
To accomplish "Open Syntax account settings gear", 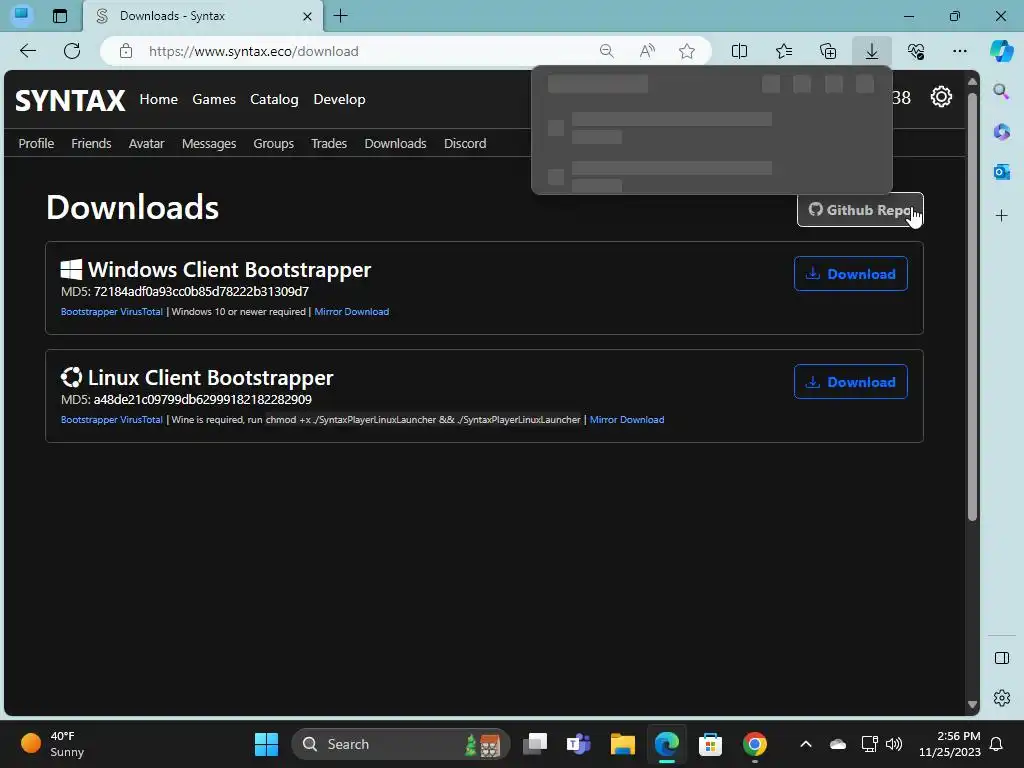I will tap(941, 97).
